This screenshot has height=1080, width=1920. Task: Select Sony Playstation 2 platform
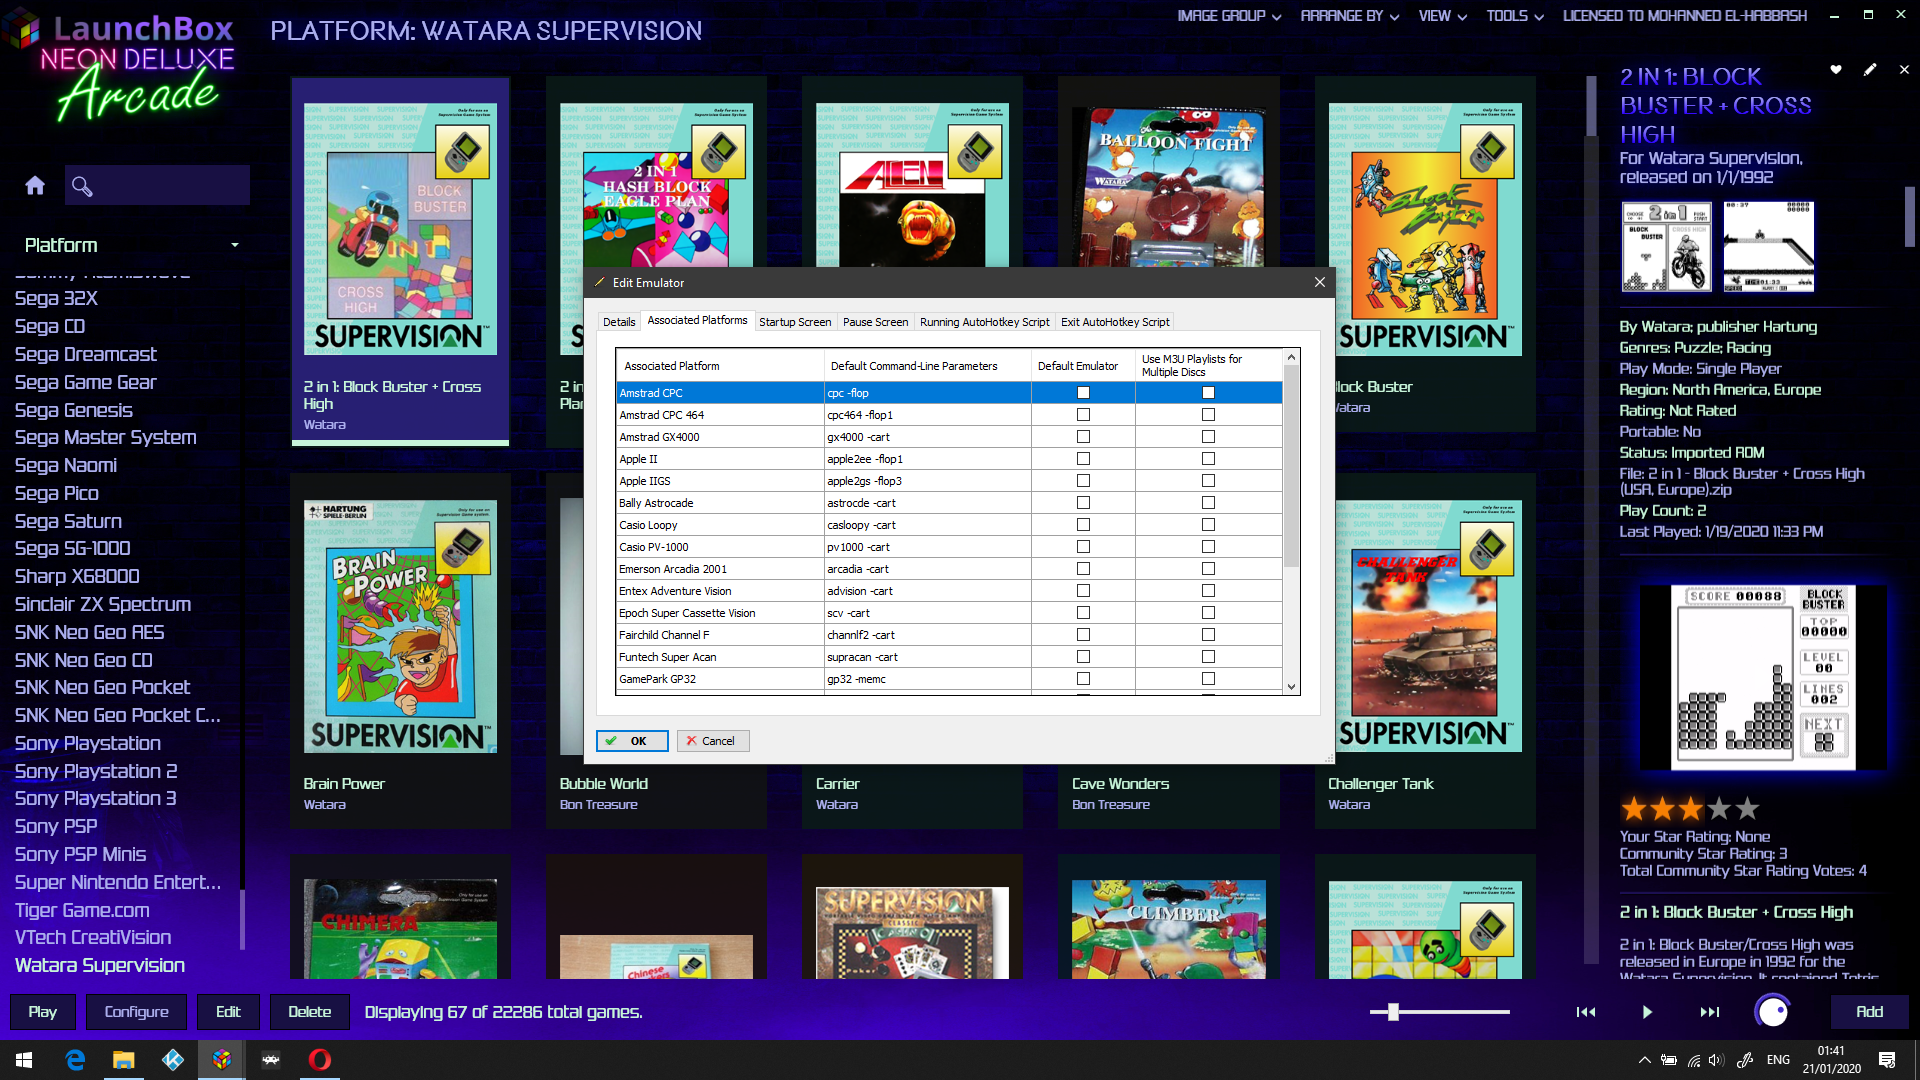(96, 771)
